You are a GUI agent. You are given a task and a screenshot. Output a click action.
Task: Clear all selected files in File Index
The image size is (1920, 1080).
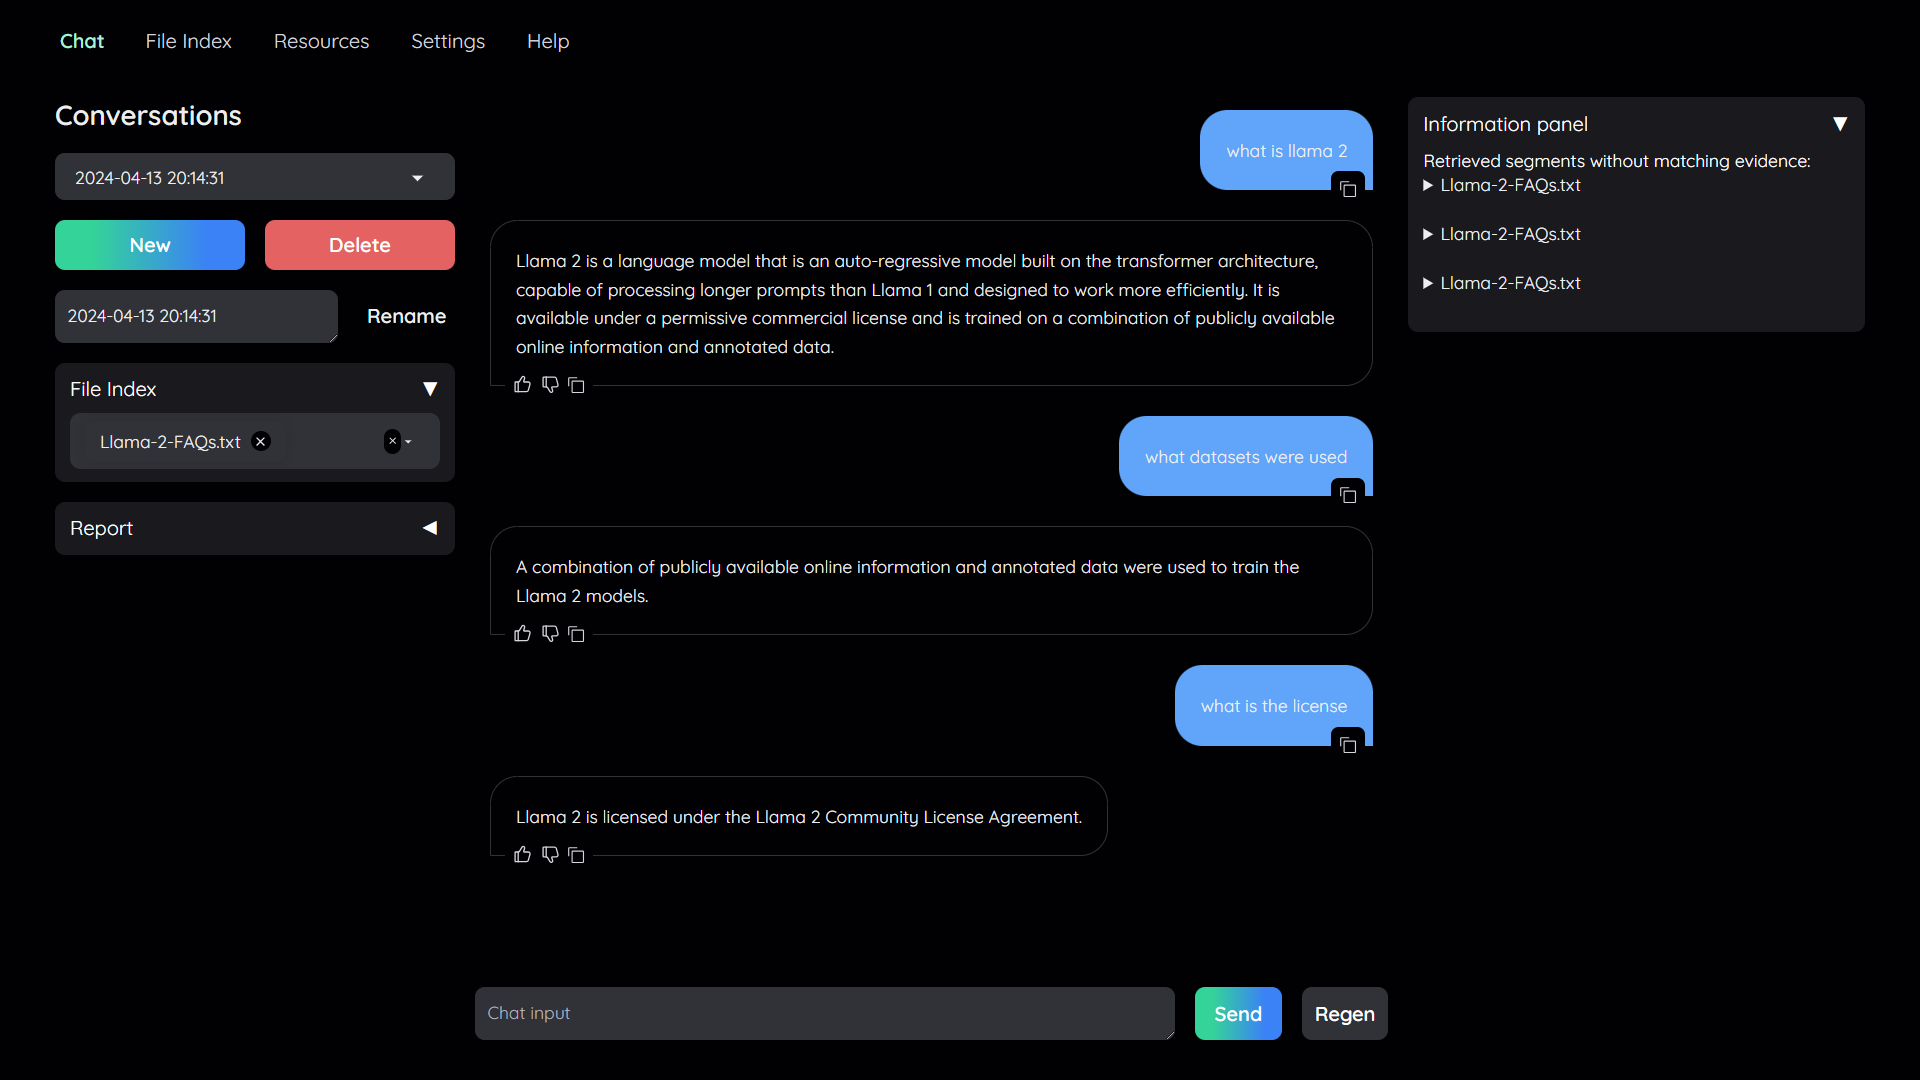392,441
